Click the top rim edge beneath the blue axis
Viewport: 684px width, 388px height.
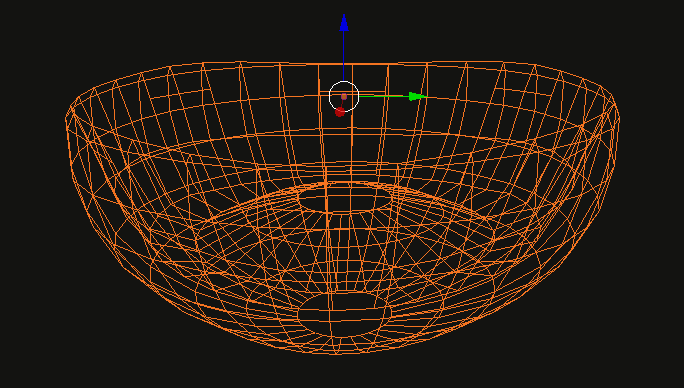pos(344,64)
